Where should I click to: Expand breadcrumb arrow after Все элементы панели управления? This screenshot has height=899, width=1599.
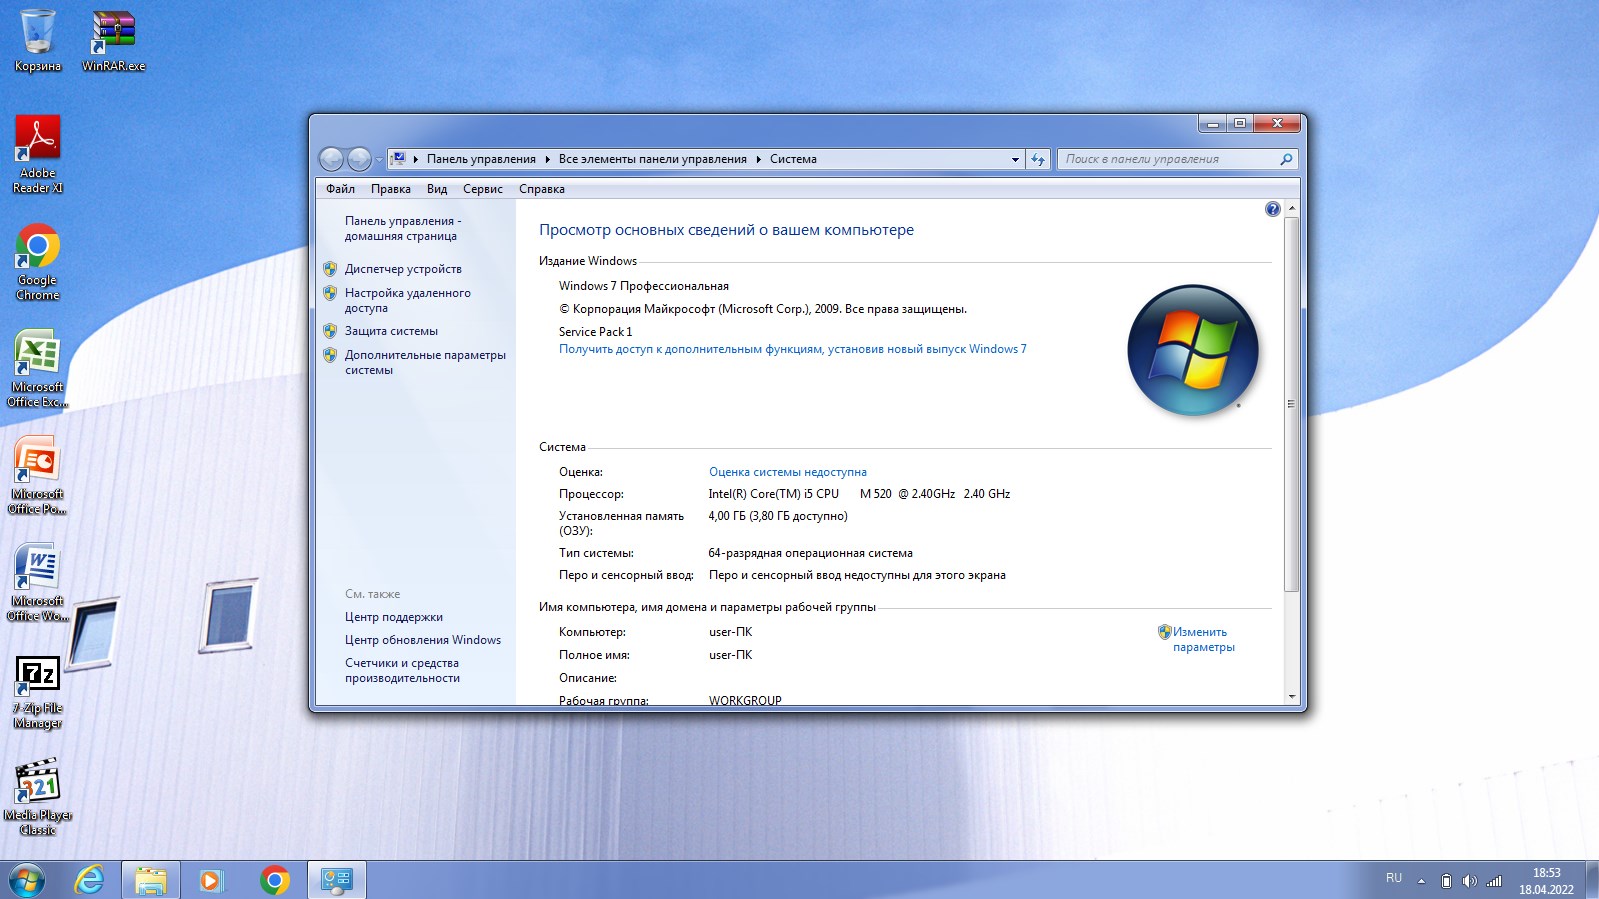(x=758, y=159)
